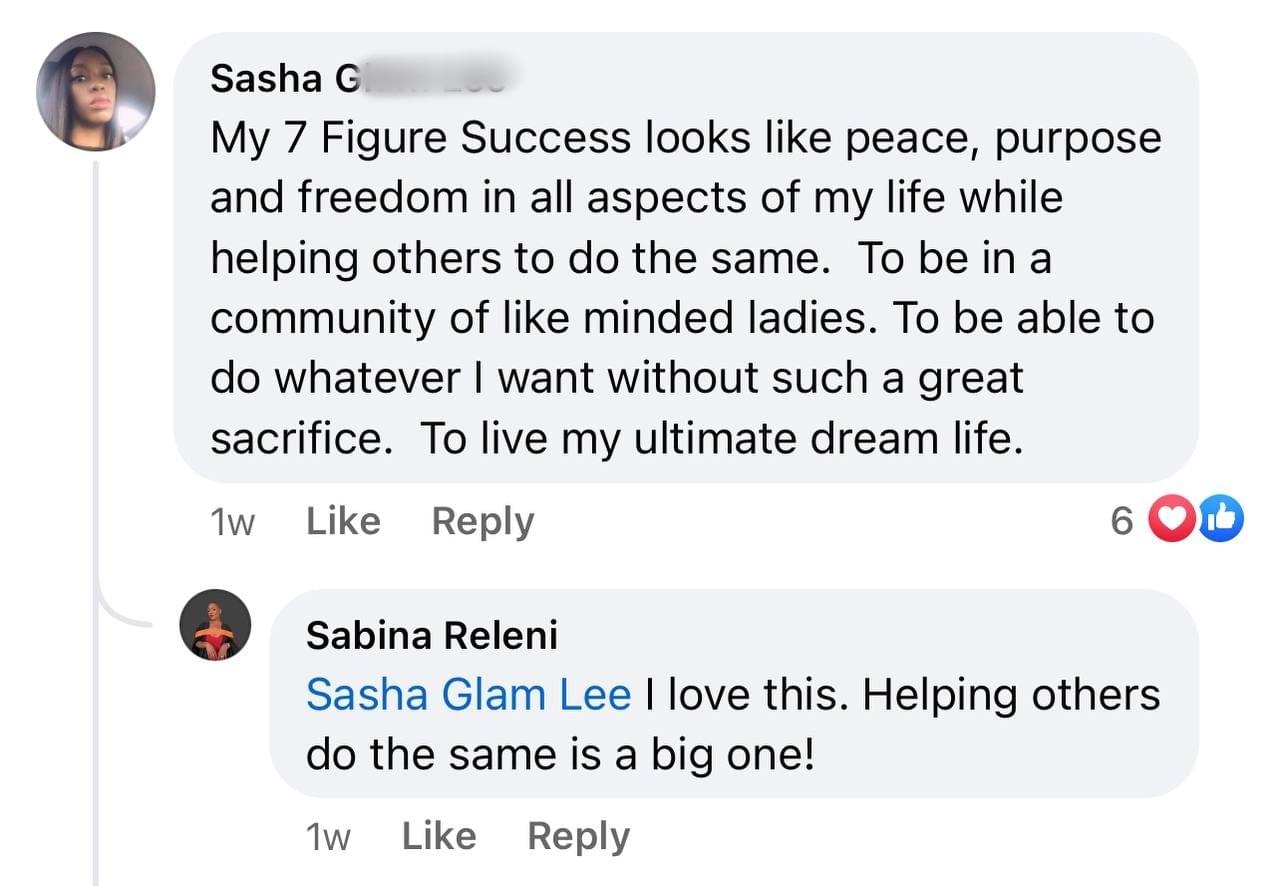Reply to Sabina Releni's comment
The height and width of the screenshot is (886, 1280).
578,836
